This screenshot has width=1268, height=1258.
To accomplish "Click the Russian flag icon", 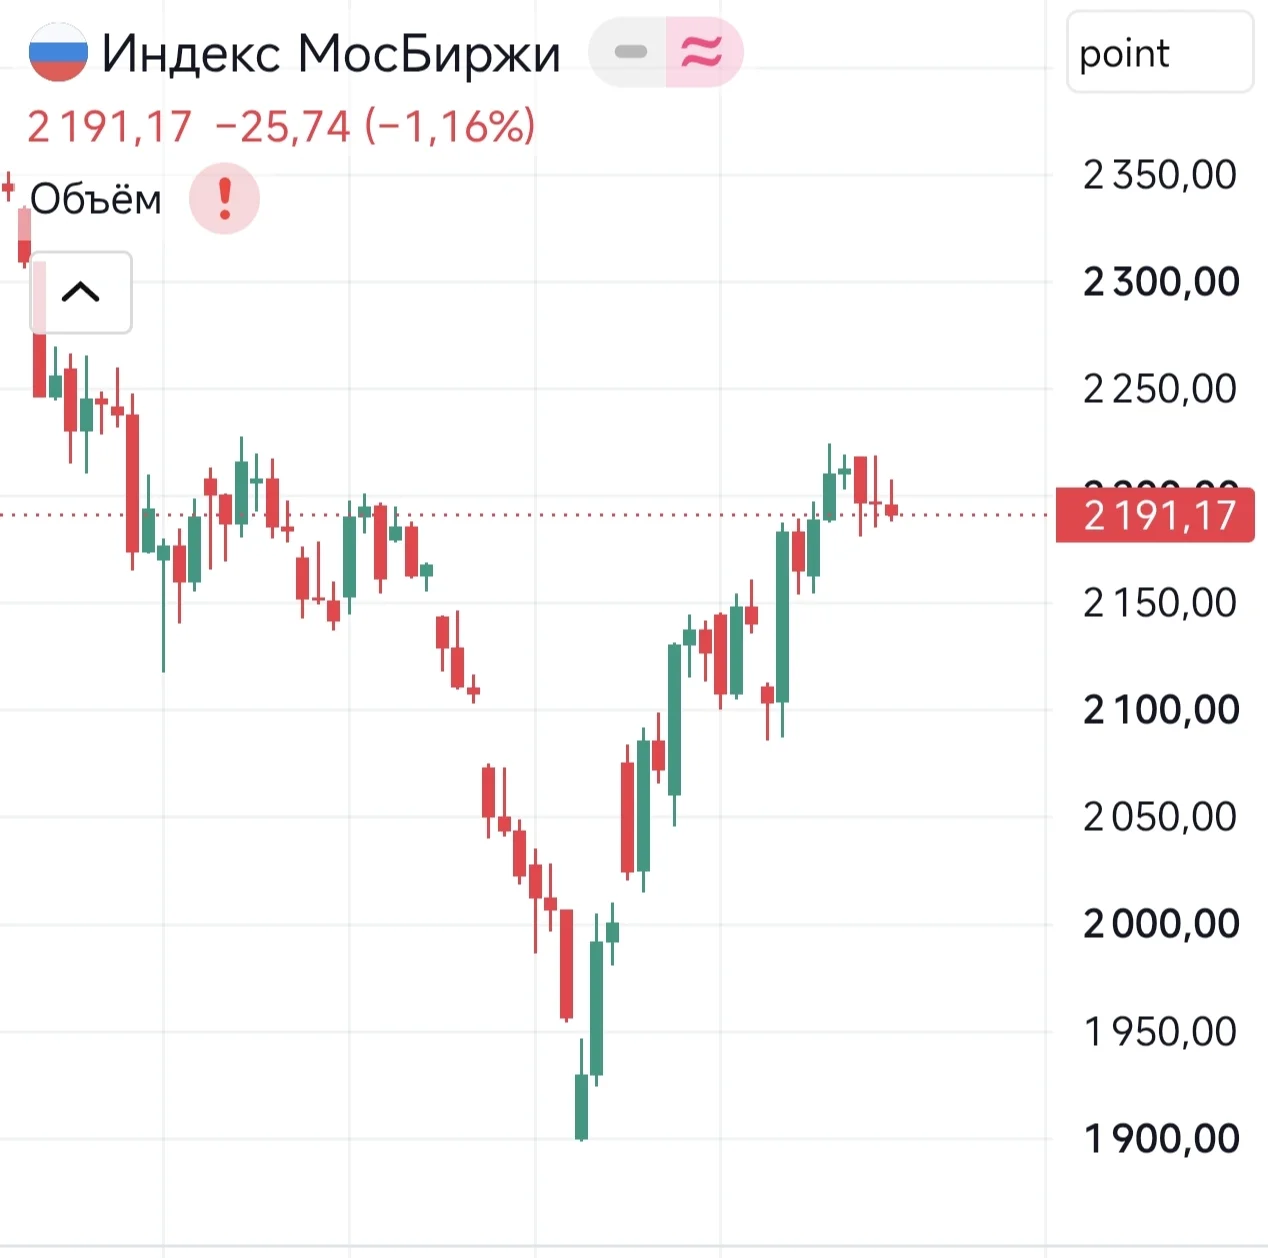I will coord(58,52).
